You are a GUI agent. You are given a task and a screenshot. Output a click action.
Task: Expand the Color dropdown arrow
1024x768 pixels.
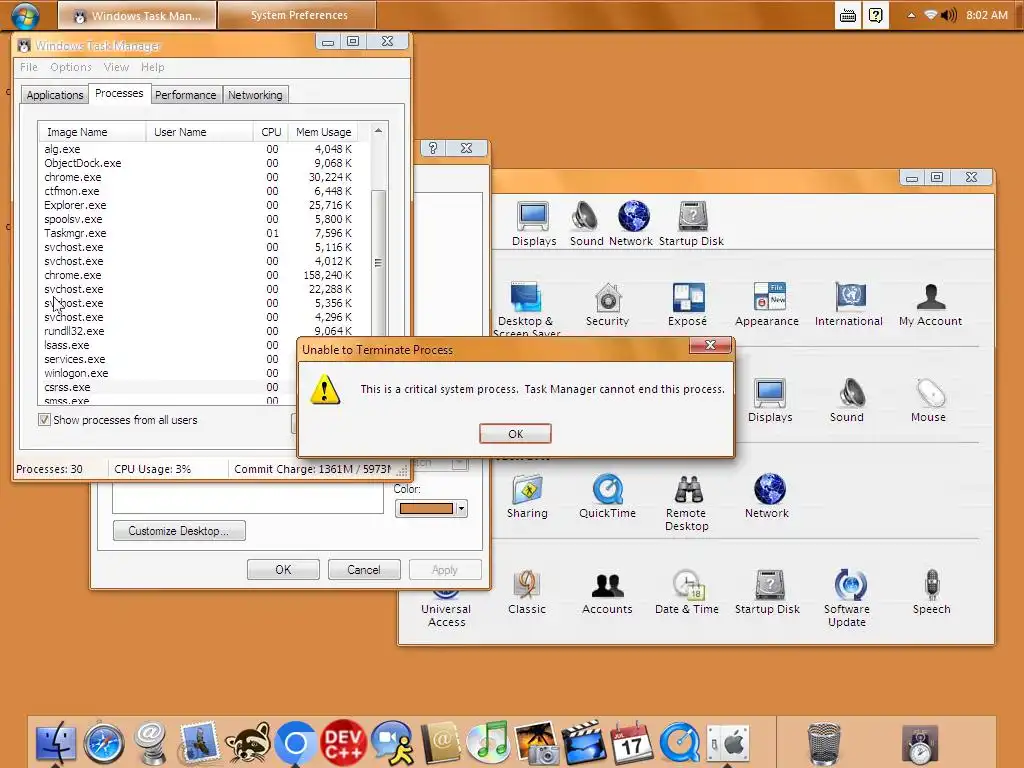click(461, 508)
